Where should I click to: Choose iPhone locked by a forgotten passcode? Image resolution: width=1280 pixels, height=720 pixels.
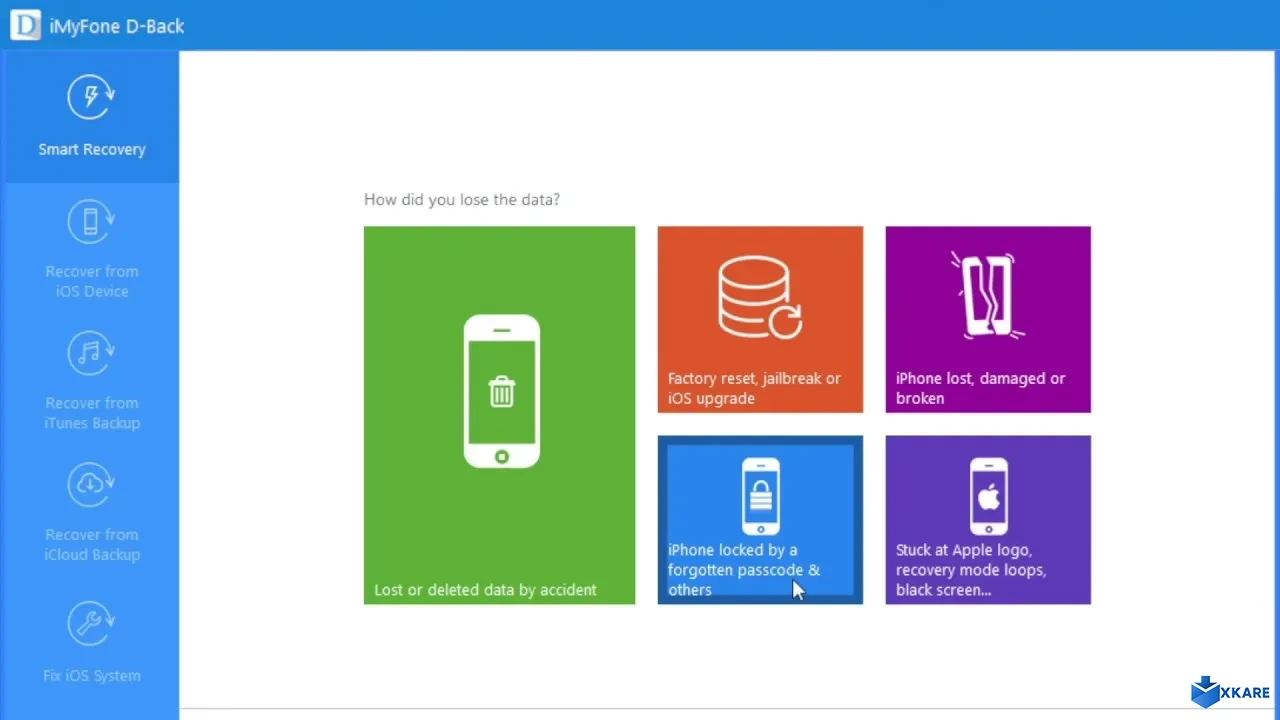760,520
